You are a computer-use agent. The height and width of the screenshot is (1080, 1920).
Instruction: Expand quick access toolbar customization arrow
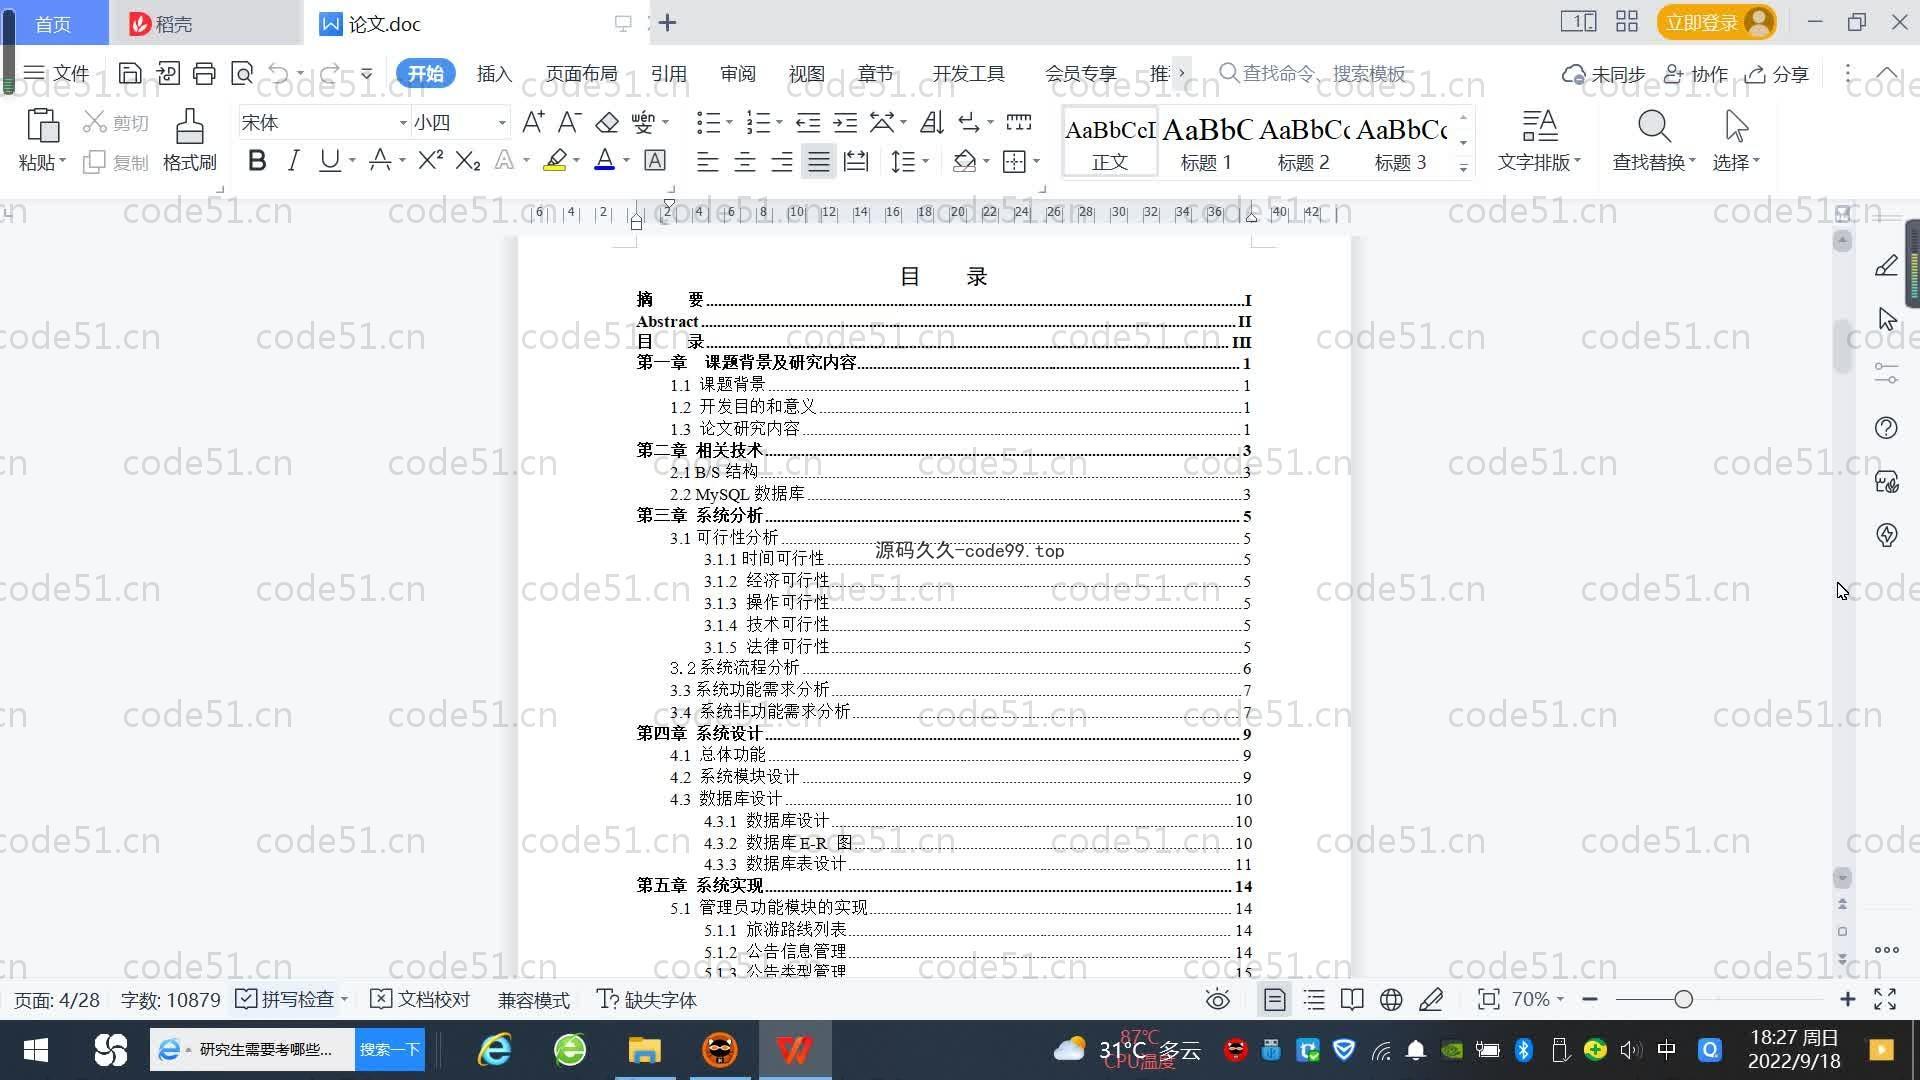[367, 73]
